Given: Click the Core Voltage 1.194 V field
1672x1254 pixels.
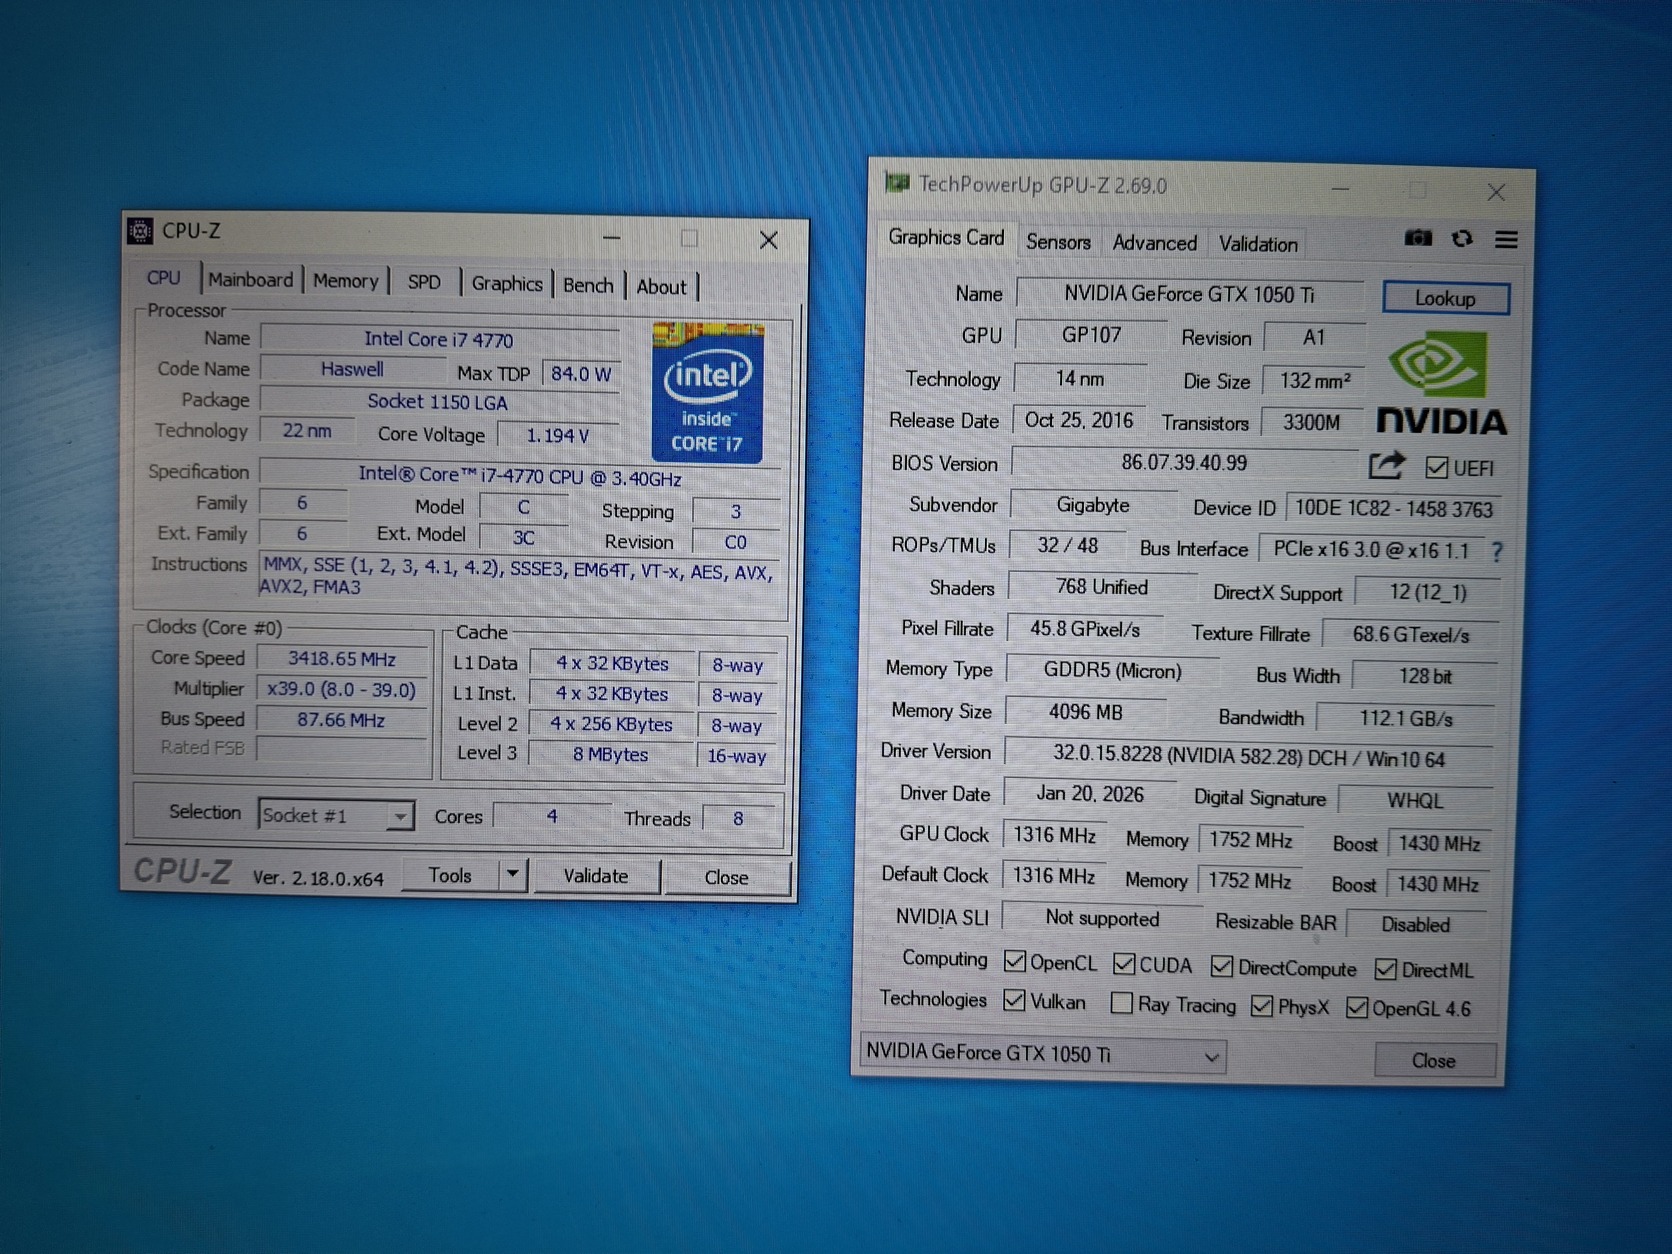Looking at the screenshot, I should coord(558,435).
